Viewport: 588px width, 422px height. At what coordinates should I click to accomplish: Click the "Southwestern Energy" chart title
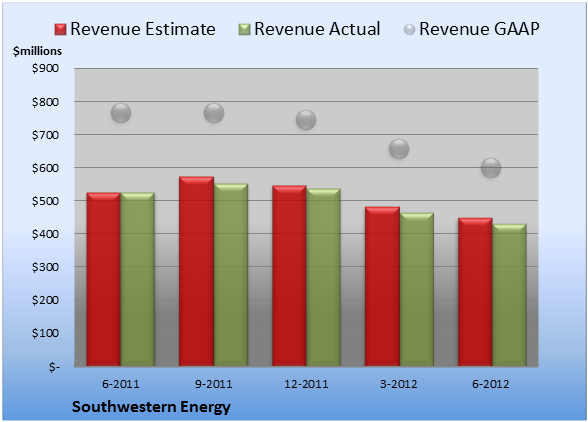pos(151,407)
